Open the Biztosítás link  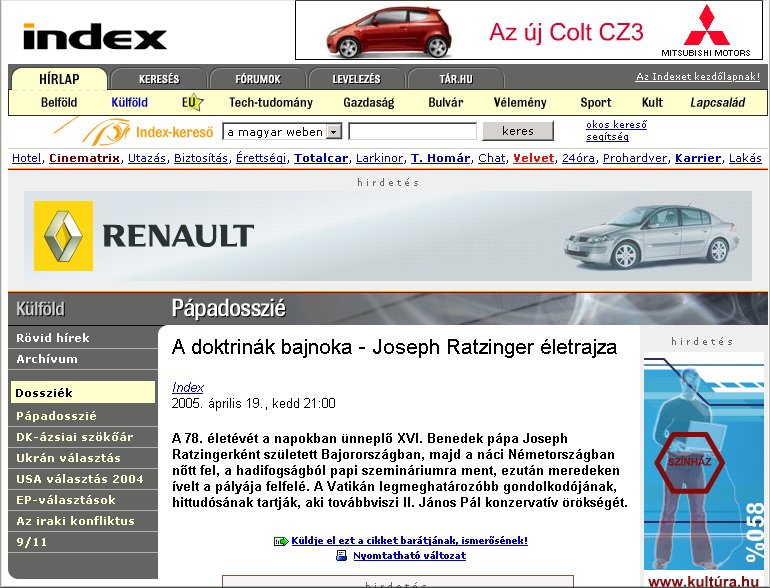(x=201, y=158)
